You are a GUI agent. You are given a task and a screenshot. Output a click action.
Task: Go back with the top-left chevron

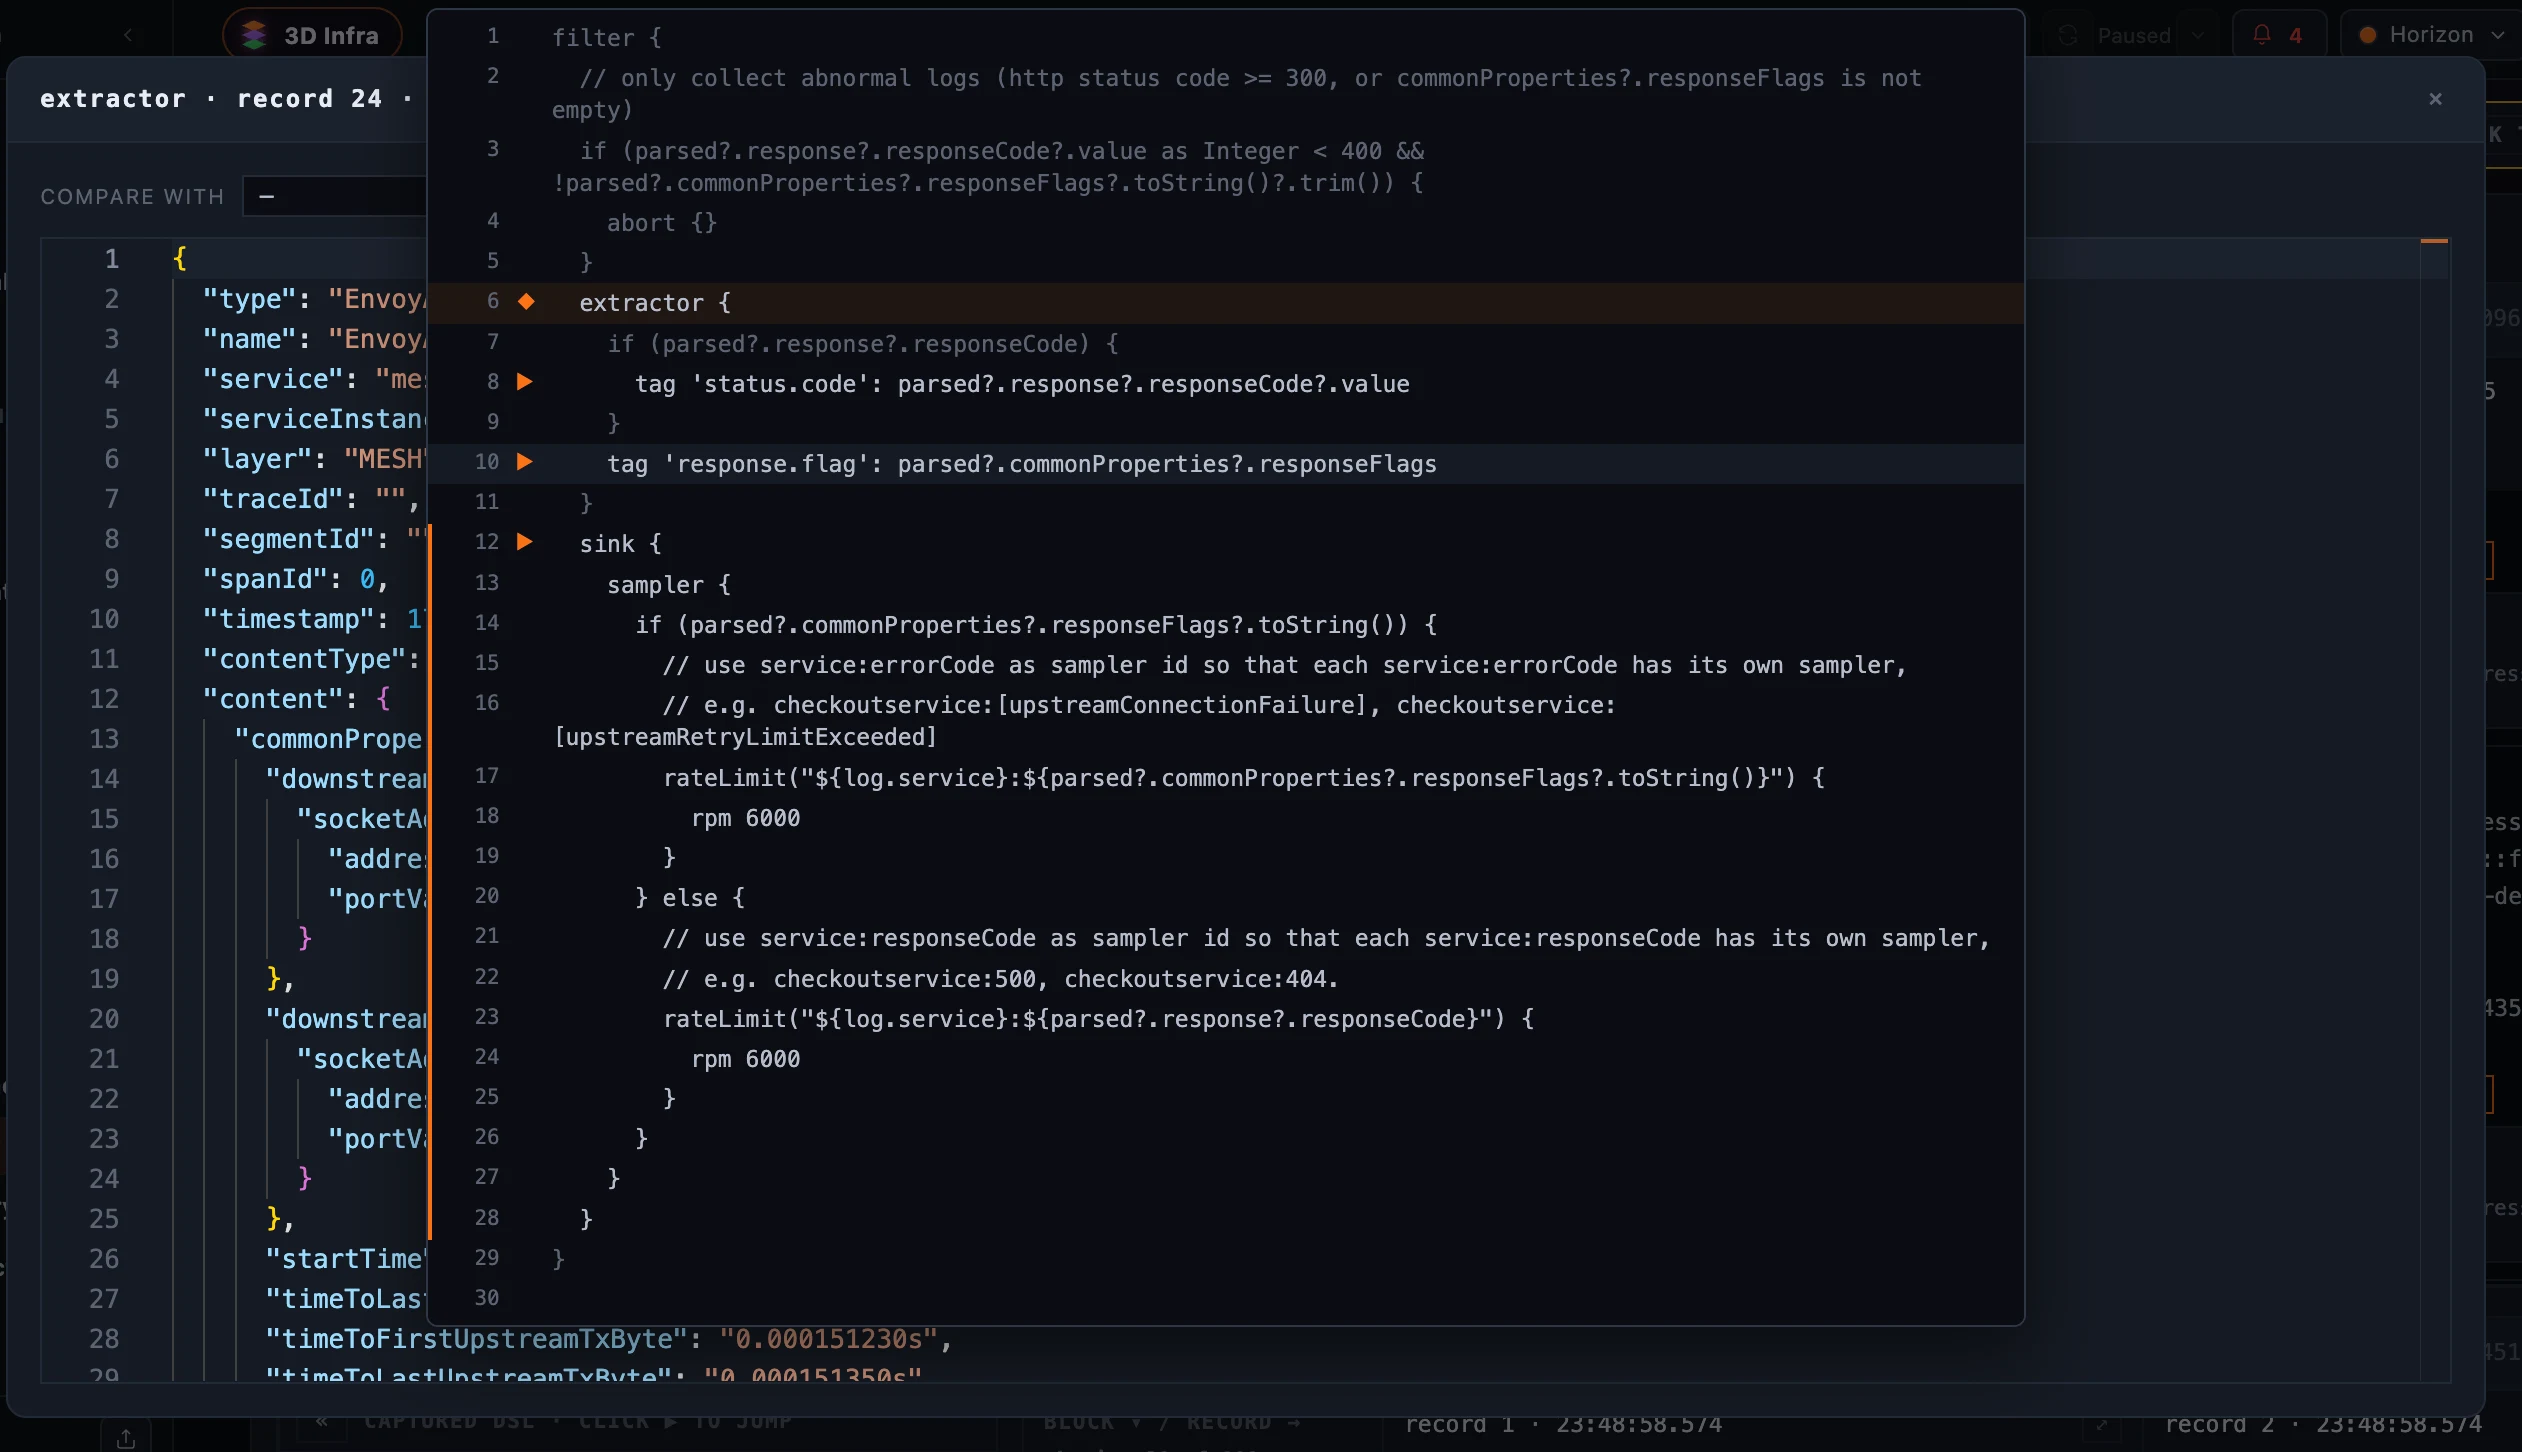coord(128,35)
